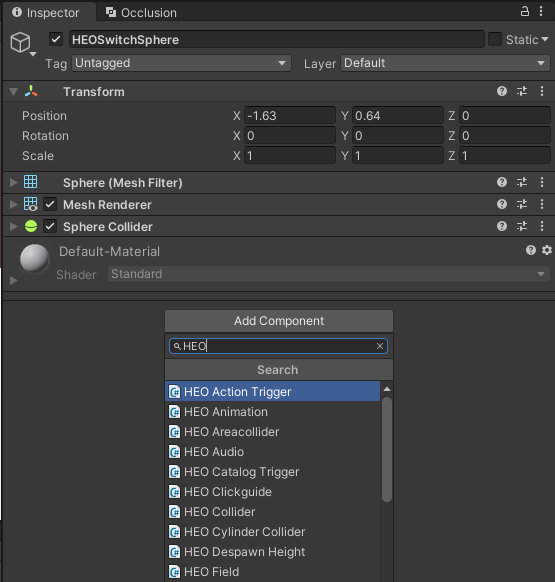Switch to the Occlusion tab
The width and height of the screenshot is (555, 582).
tap(141, 13)
